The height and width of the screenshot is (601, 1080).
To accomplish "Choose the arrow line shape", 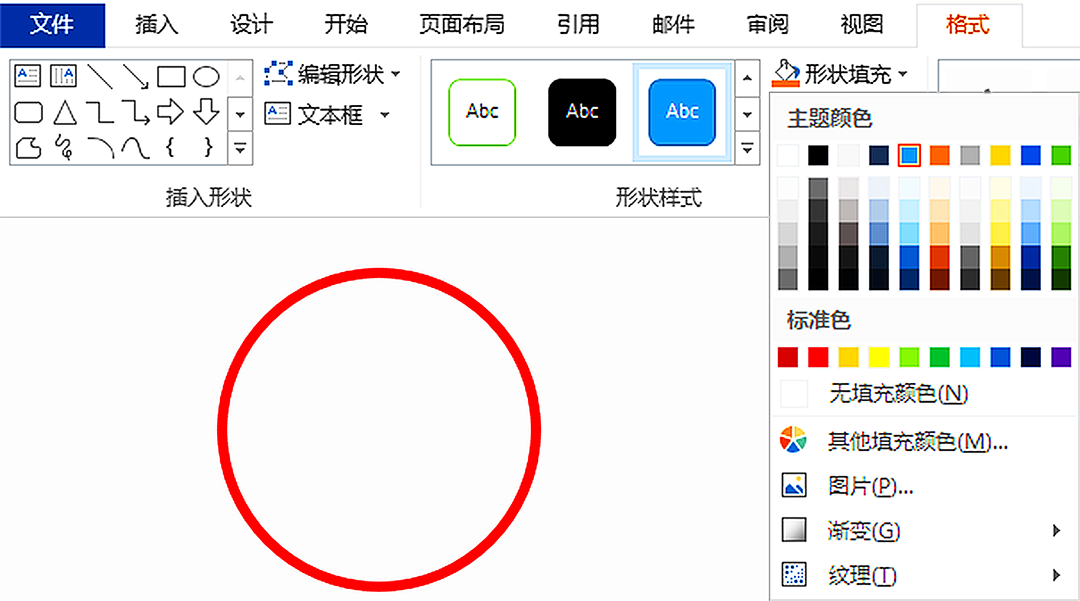I will click(135, 76).
